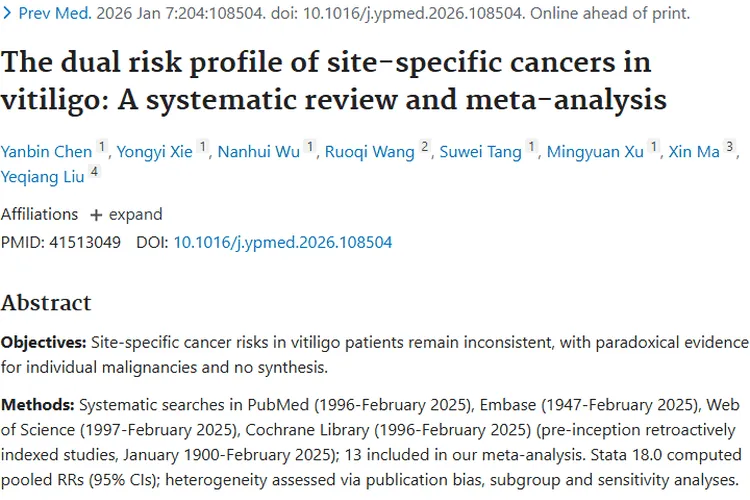This screenshot has width=750, height=500.
Task: View author Nanhui Wu
Action: tap(259, 151)
